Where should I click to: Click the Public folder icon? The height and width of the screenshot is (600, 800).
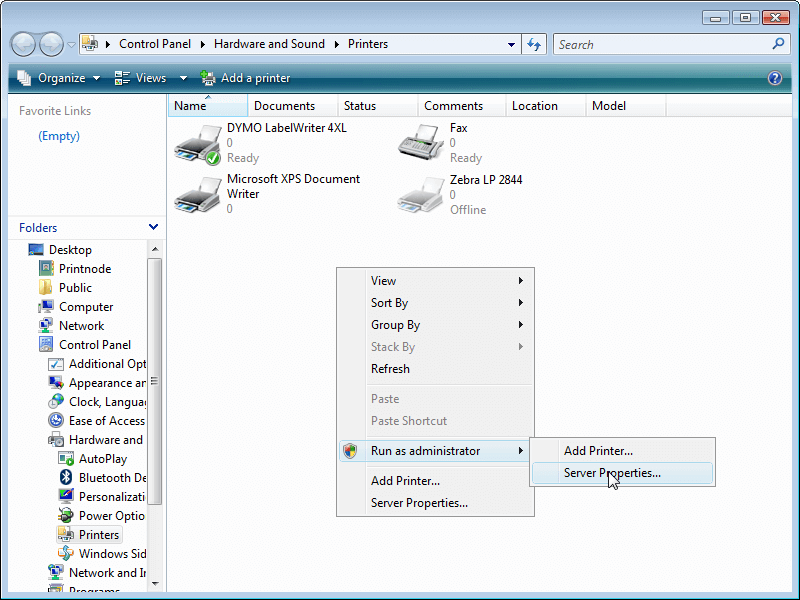[x=46, y=287]
